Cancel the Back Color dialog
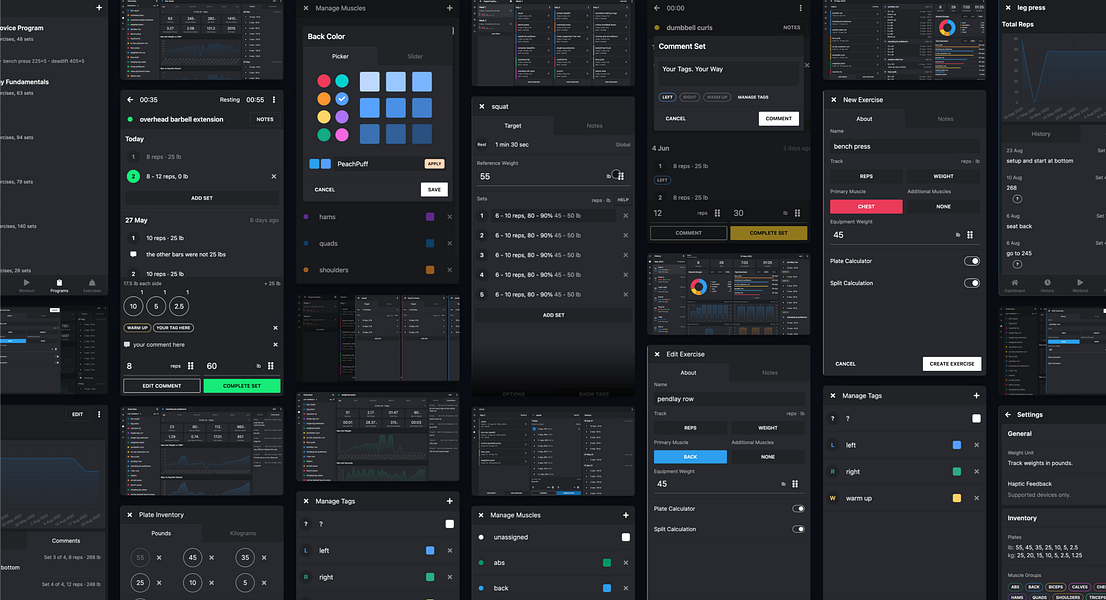 coord(324,190)
